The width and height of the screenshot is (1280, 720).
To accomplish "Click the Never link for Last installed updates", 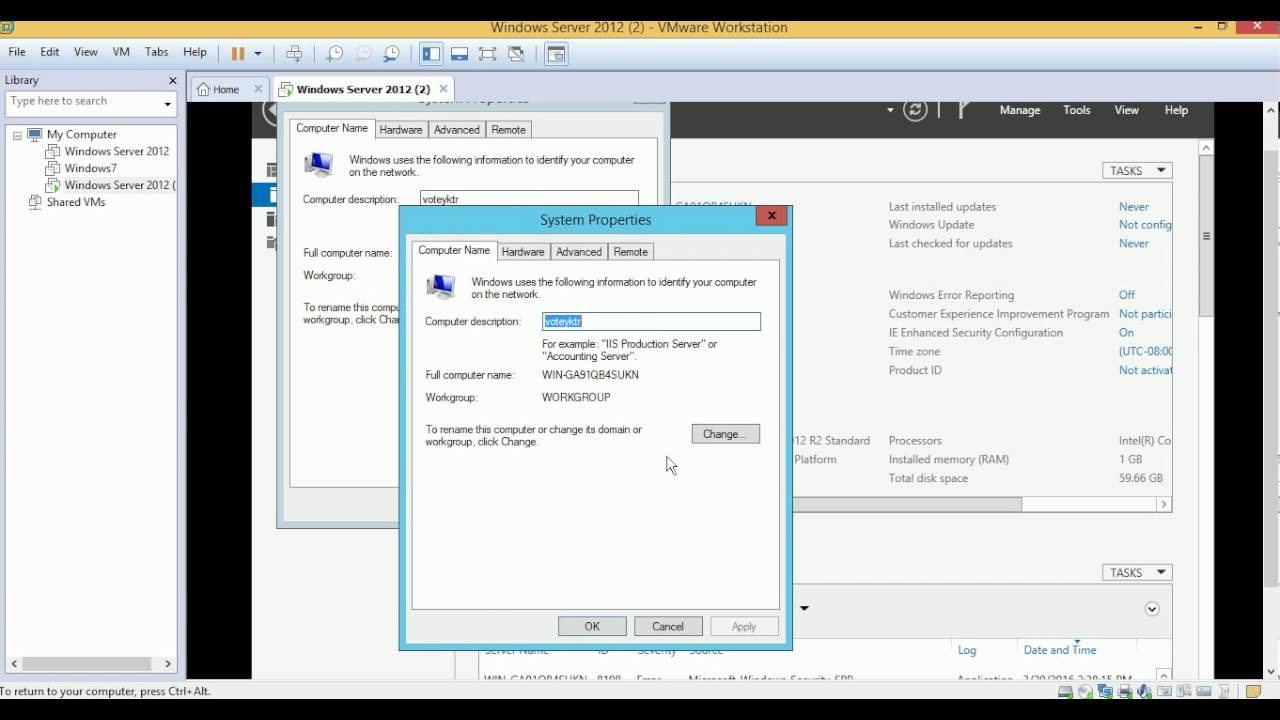I will [x=1134, y=207].
